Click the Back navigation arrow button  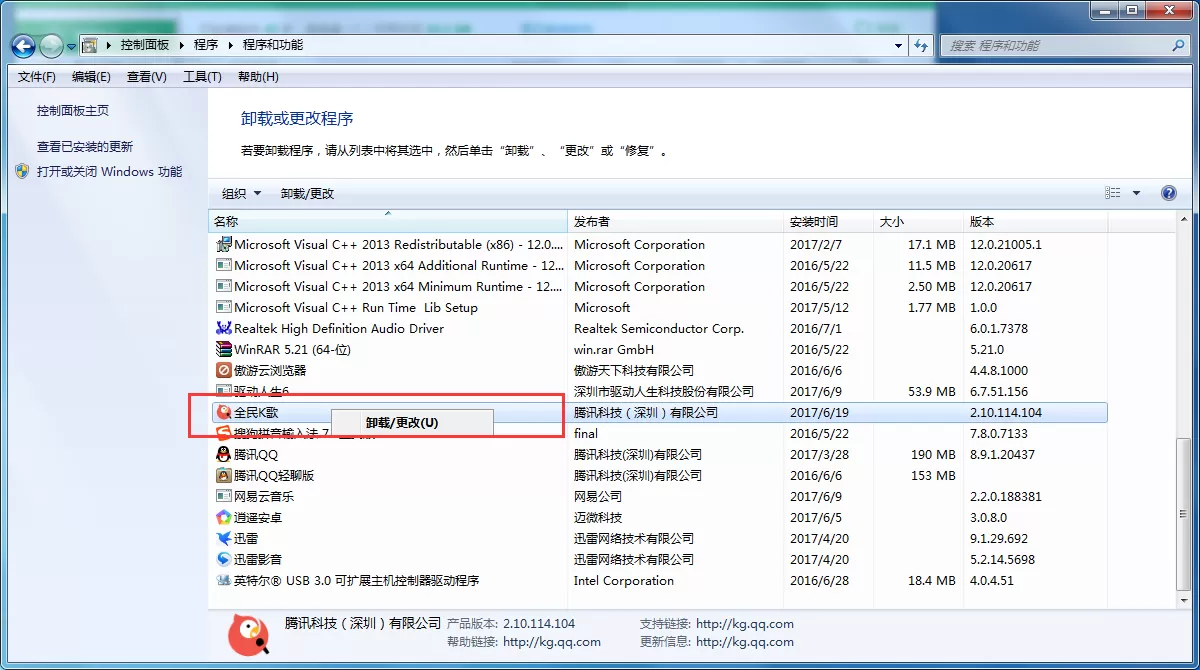[23, 46]
